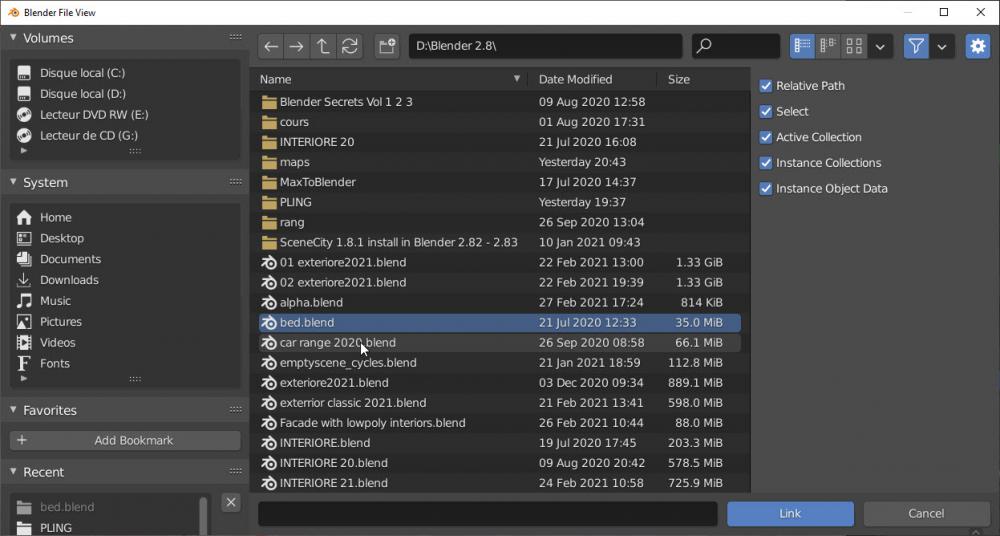Edit the D:\Blender 2.8\ path field
The height and width of the screenshot is (536, 1000).
tap(545, 47)
